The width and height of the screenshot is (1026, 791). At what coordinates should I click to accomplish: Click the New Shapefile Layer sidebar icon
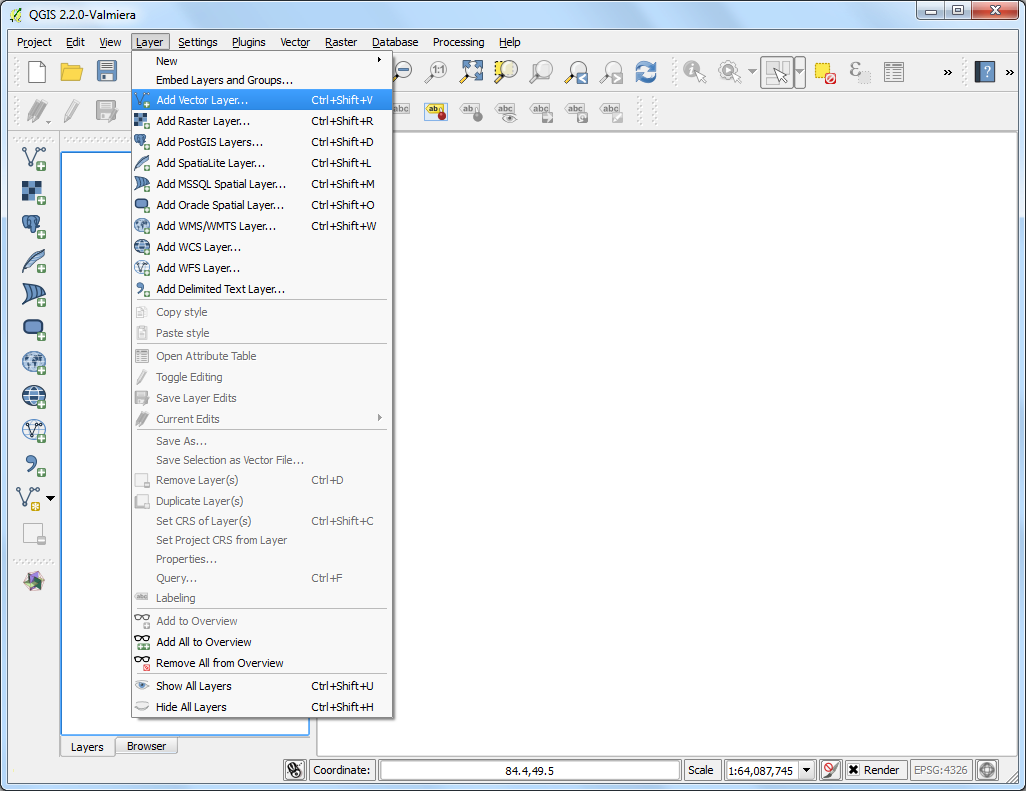click(29, 499)
